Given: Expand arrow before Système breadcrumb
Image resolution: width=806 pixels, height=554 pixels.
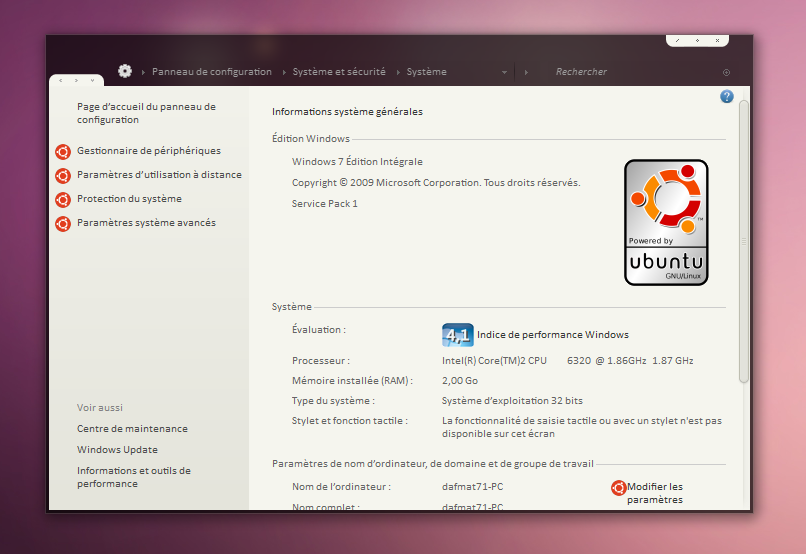Looking at the screenshot, I should (x=398, y=72).
